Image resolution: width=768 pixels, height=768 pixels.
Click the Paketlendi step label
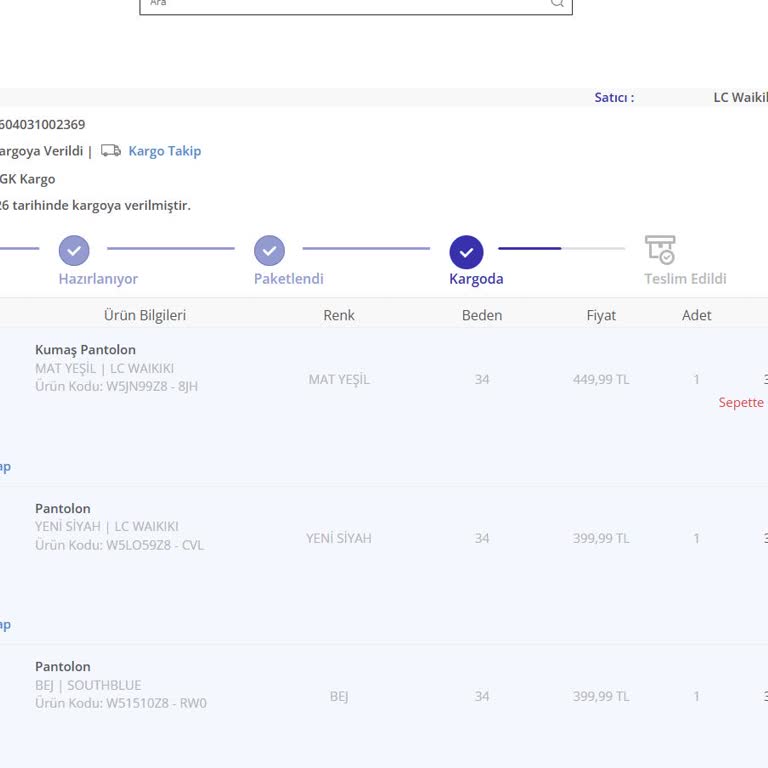[288, 279]
